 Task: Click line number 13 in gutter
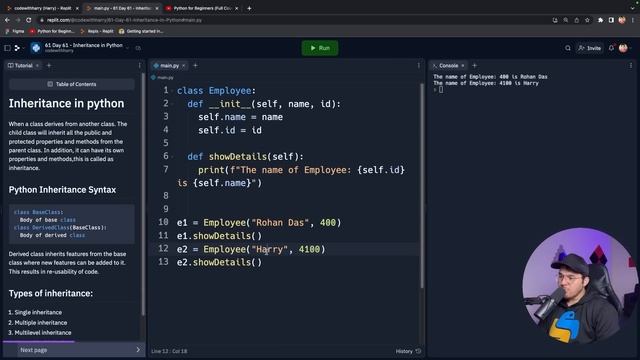point(163,262)
